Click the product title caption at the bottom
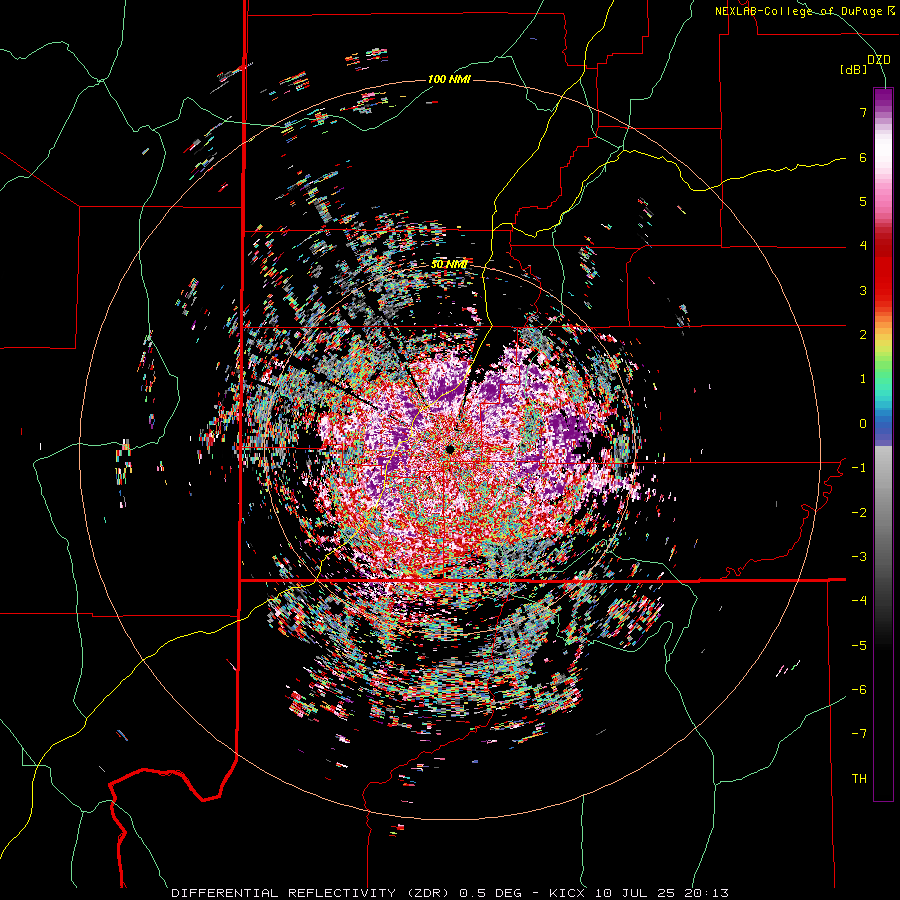Image resolution: width=900 pixels, height=900 pixels. pos(450,893)
